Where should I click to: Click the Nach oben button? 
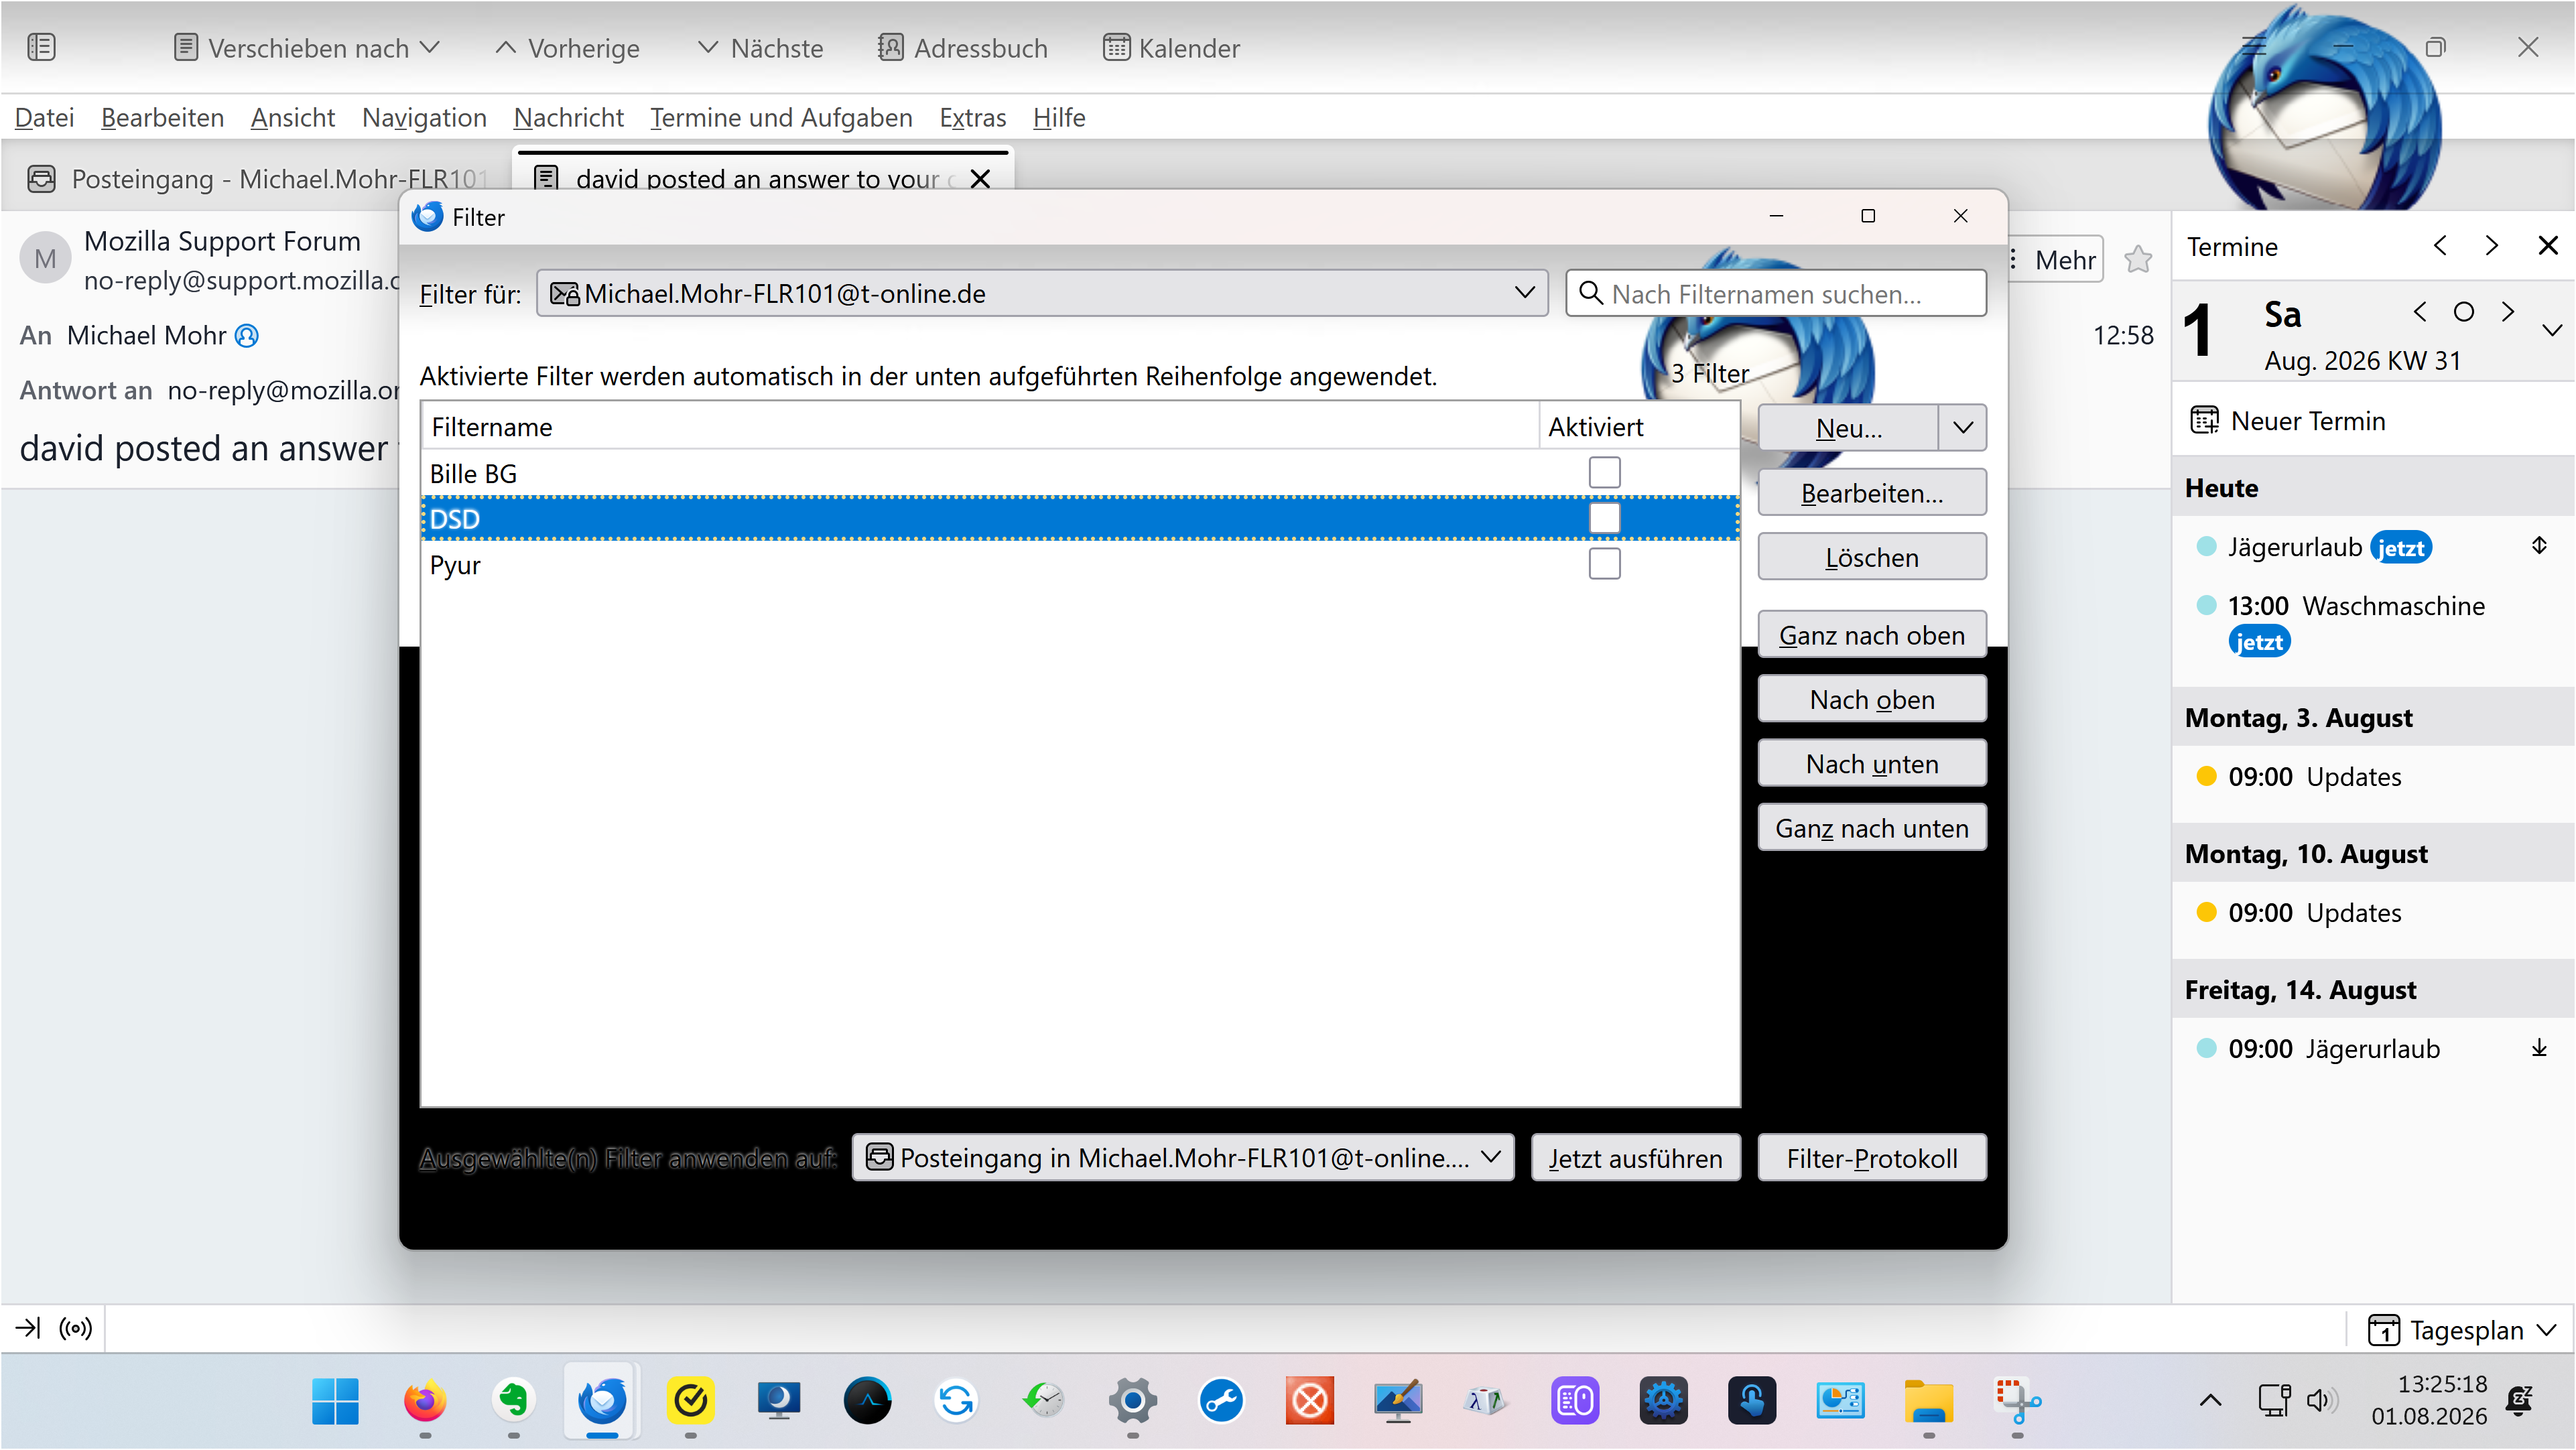pos(1872,699)
